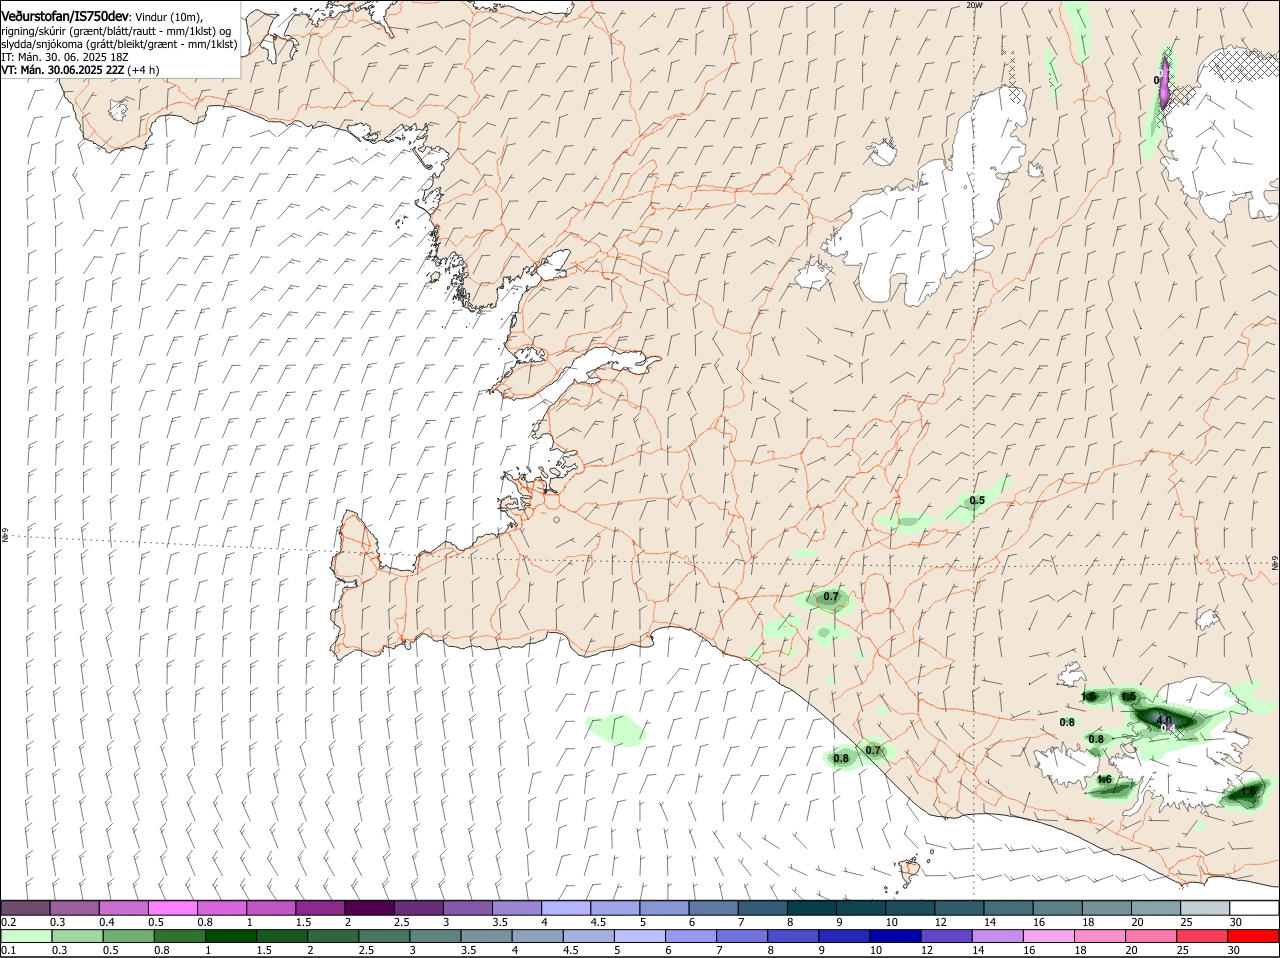Screen dimensions: 1280x958
Task: Click the 25 label in the bottom legend row
Action: click(x=1181, y=950)
